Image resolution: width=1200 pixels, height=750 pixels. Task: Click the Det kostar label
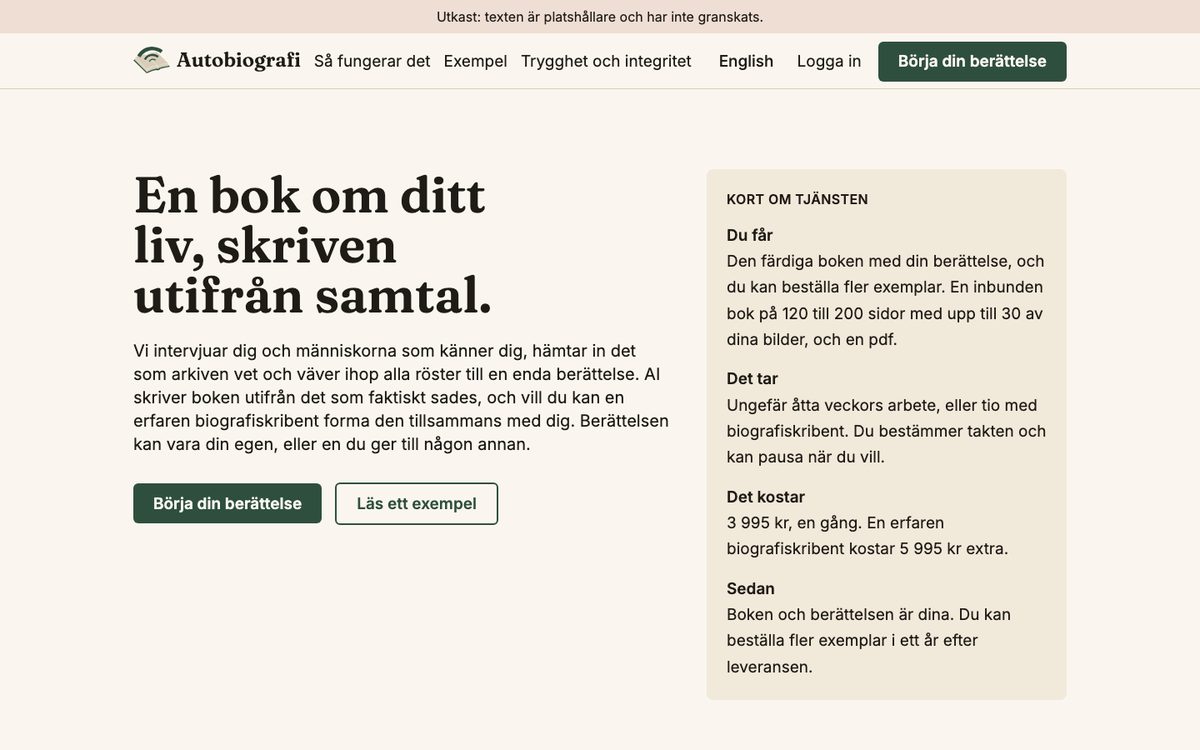point(766,497)
